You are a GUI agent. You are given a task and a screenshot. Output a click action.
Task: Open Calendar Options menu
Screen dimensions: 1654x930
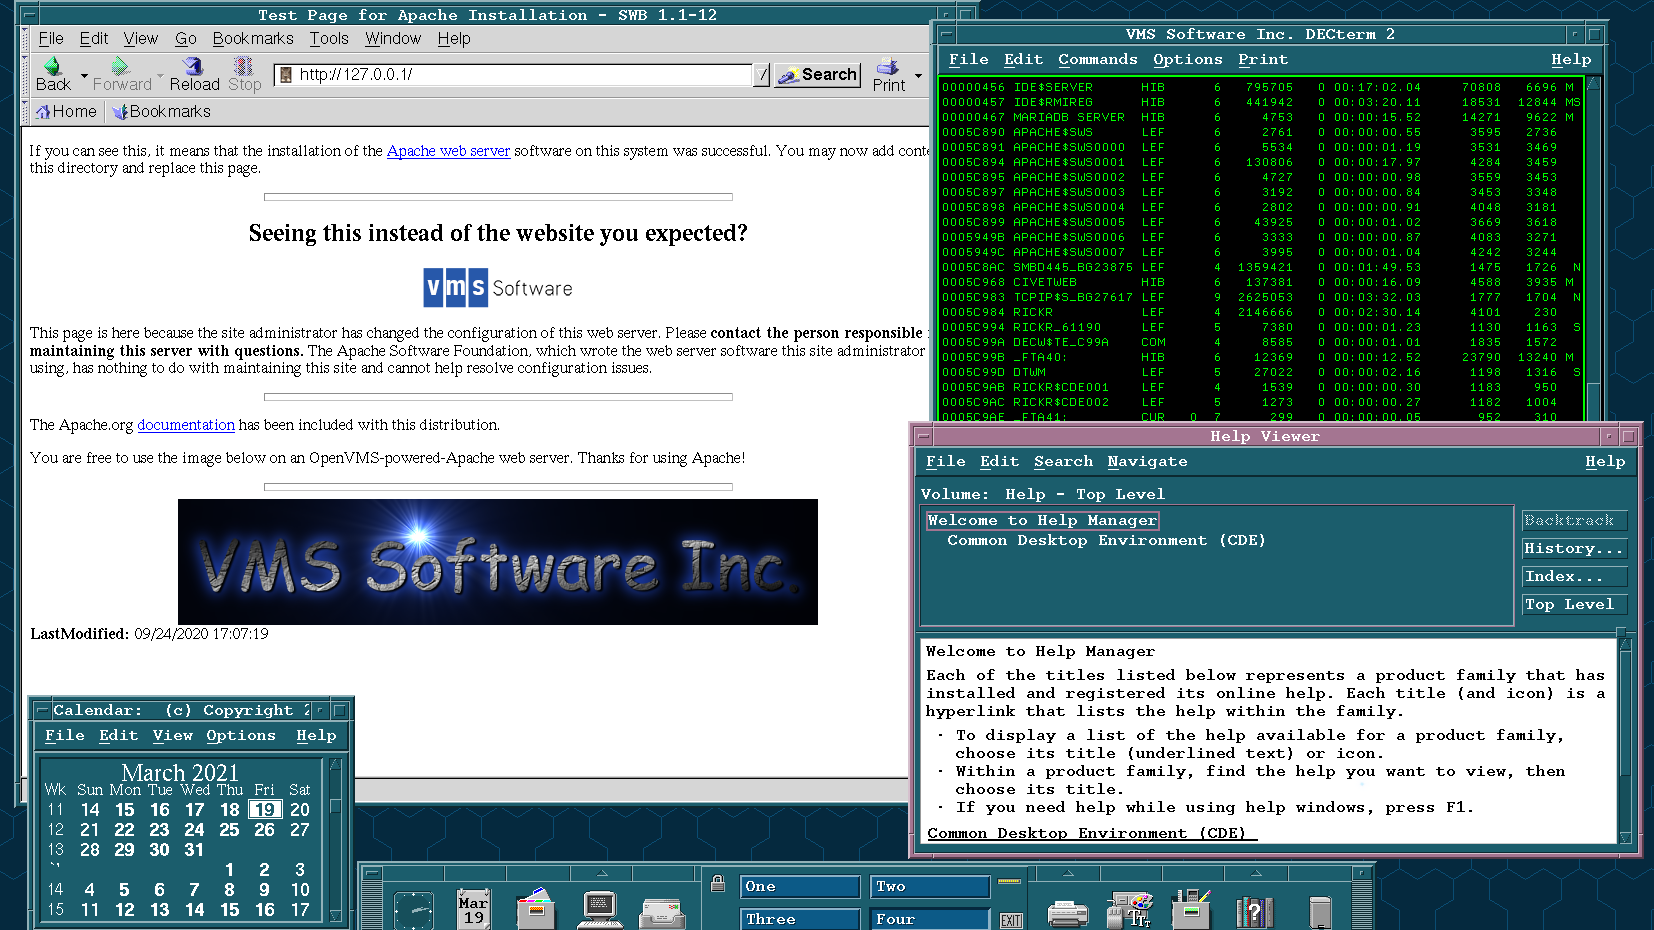click(241, 736)
